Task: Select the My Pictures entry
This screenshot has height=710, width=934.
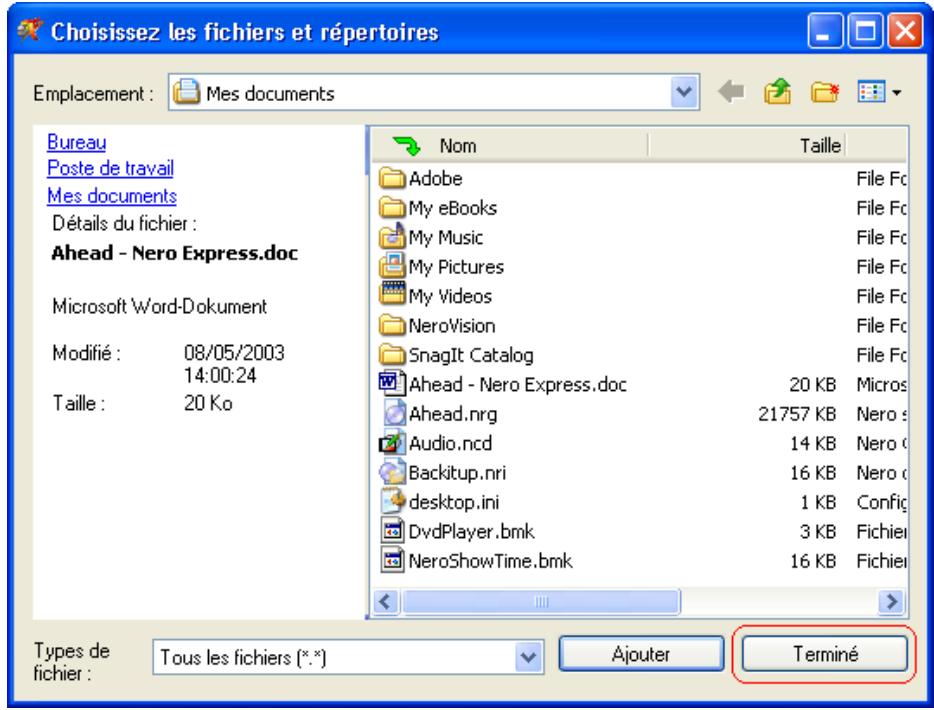Action: coord(456,267)
